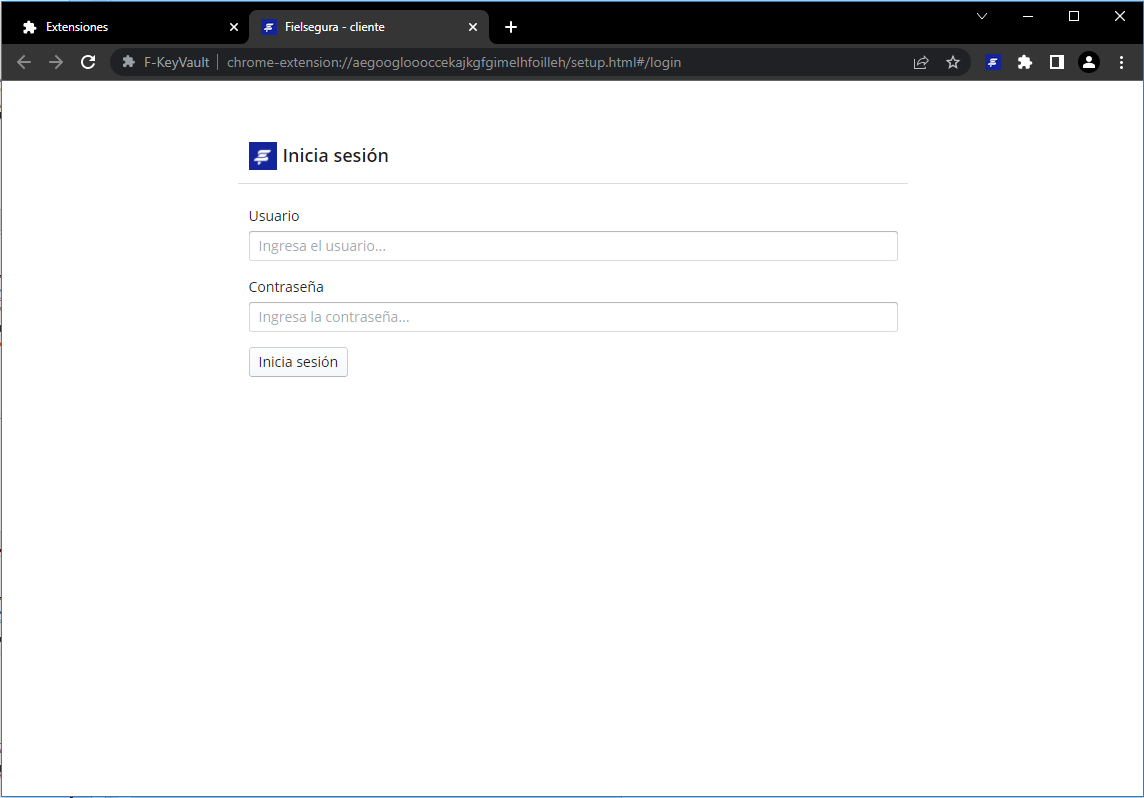This screenshot has height=798, width=1144.
Task: Focus the Contraseña password field
Action: (573, 317)
